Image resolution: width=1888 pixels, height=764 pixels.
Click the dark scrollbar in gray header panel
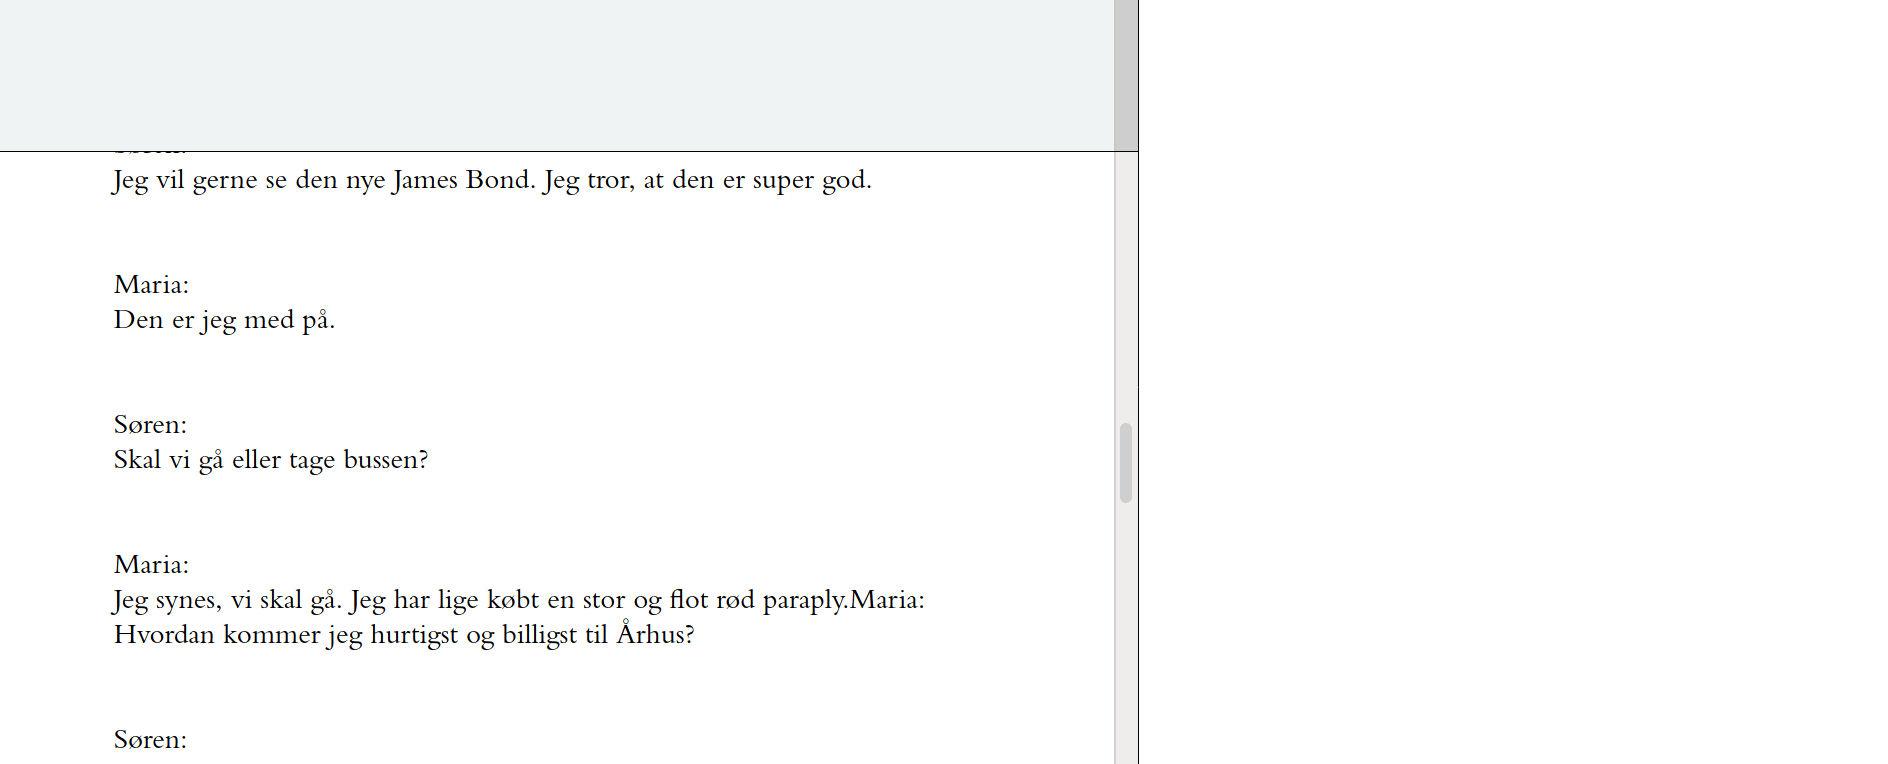tap(1126, 75)
